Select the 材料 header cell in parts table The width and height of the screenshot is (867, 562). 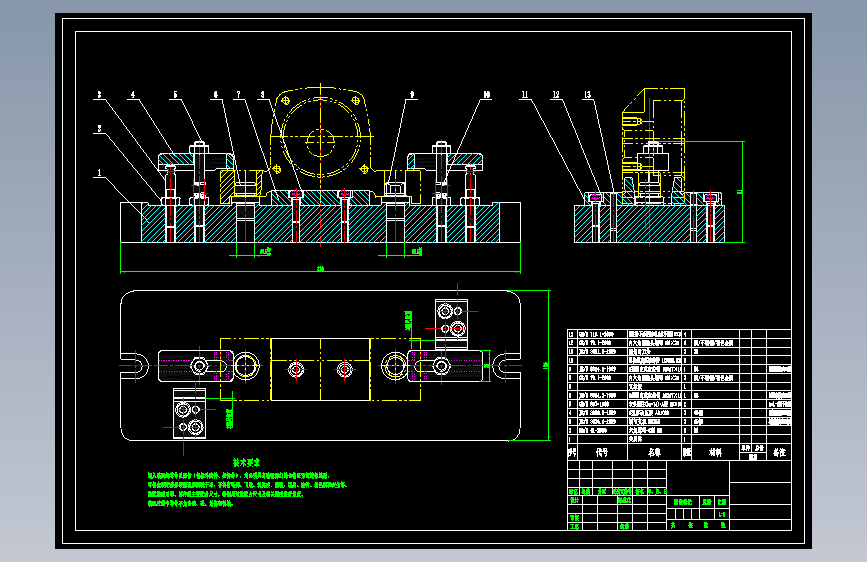pyautogui.click(x=715, y=452)
